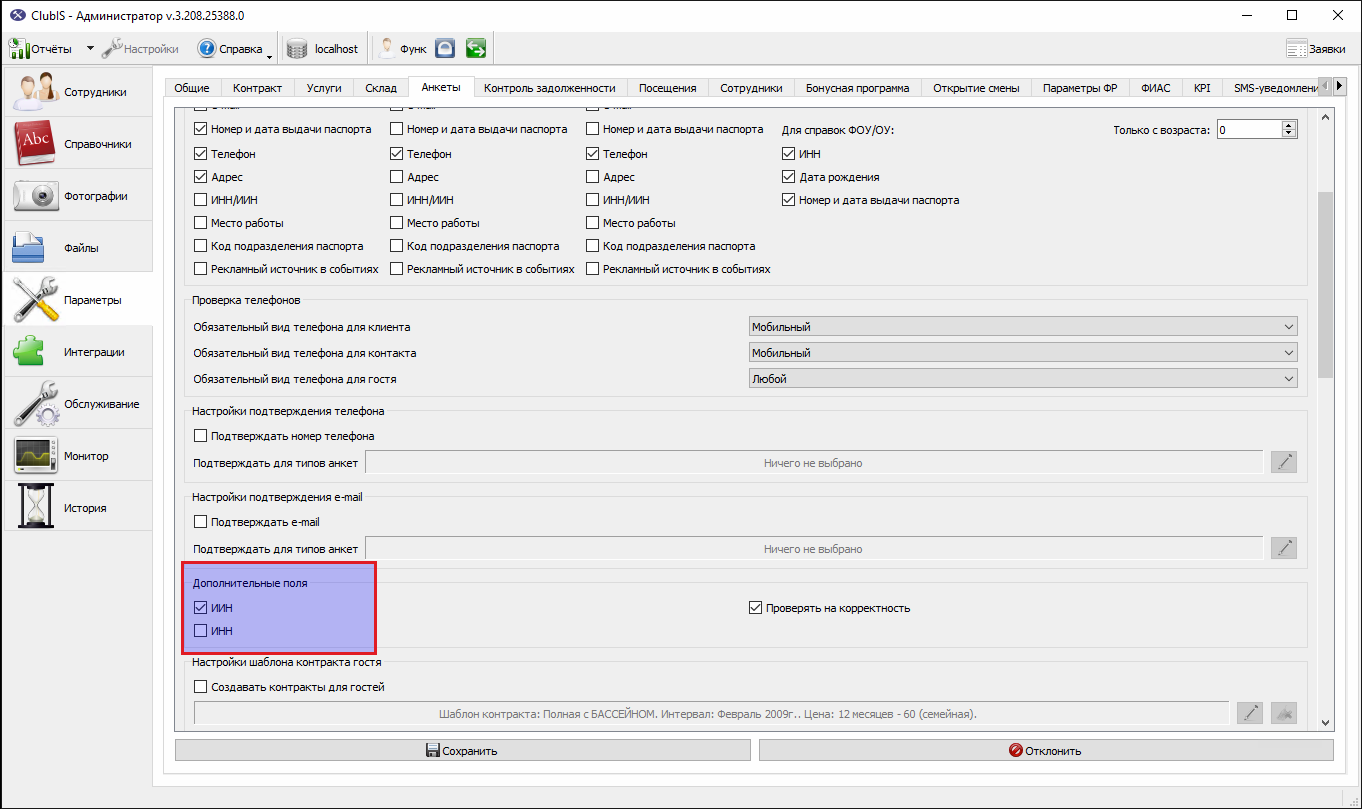Open the Монитор sidebar section
1362x809 pixels.
coord(78,456)
